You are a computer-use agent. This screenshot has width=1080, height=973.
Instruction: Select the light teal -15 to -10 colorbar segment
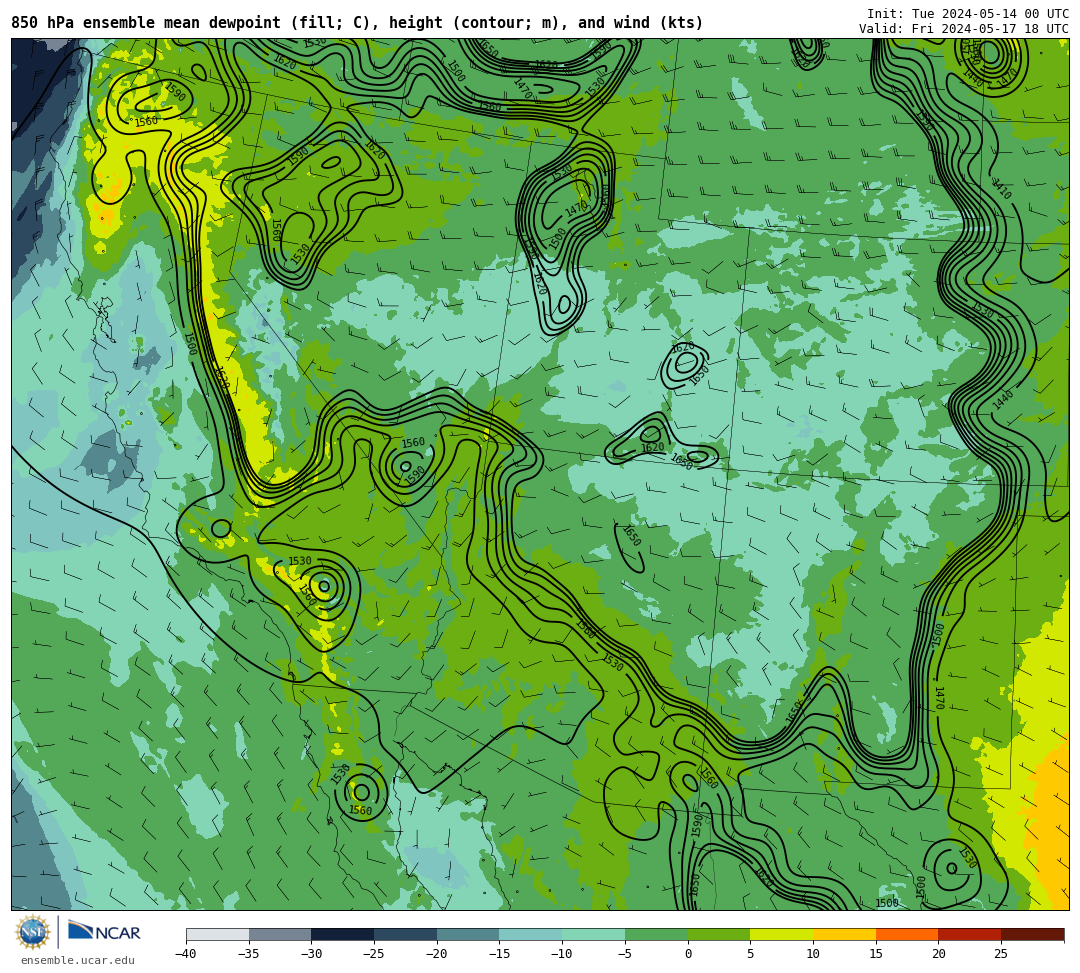pyautogui.click(x=531, y=934)
